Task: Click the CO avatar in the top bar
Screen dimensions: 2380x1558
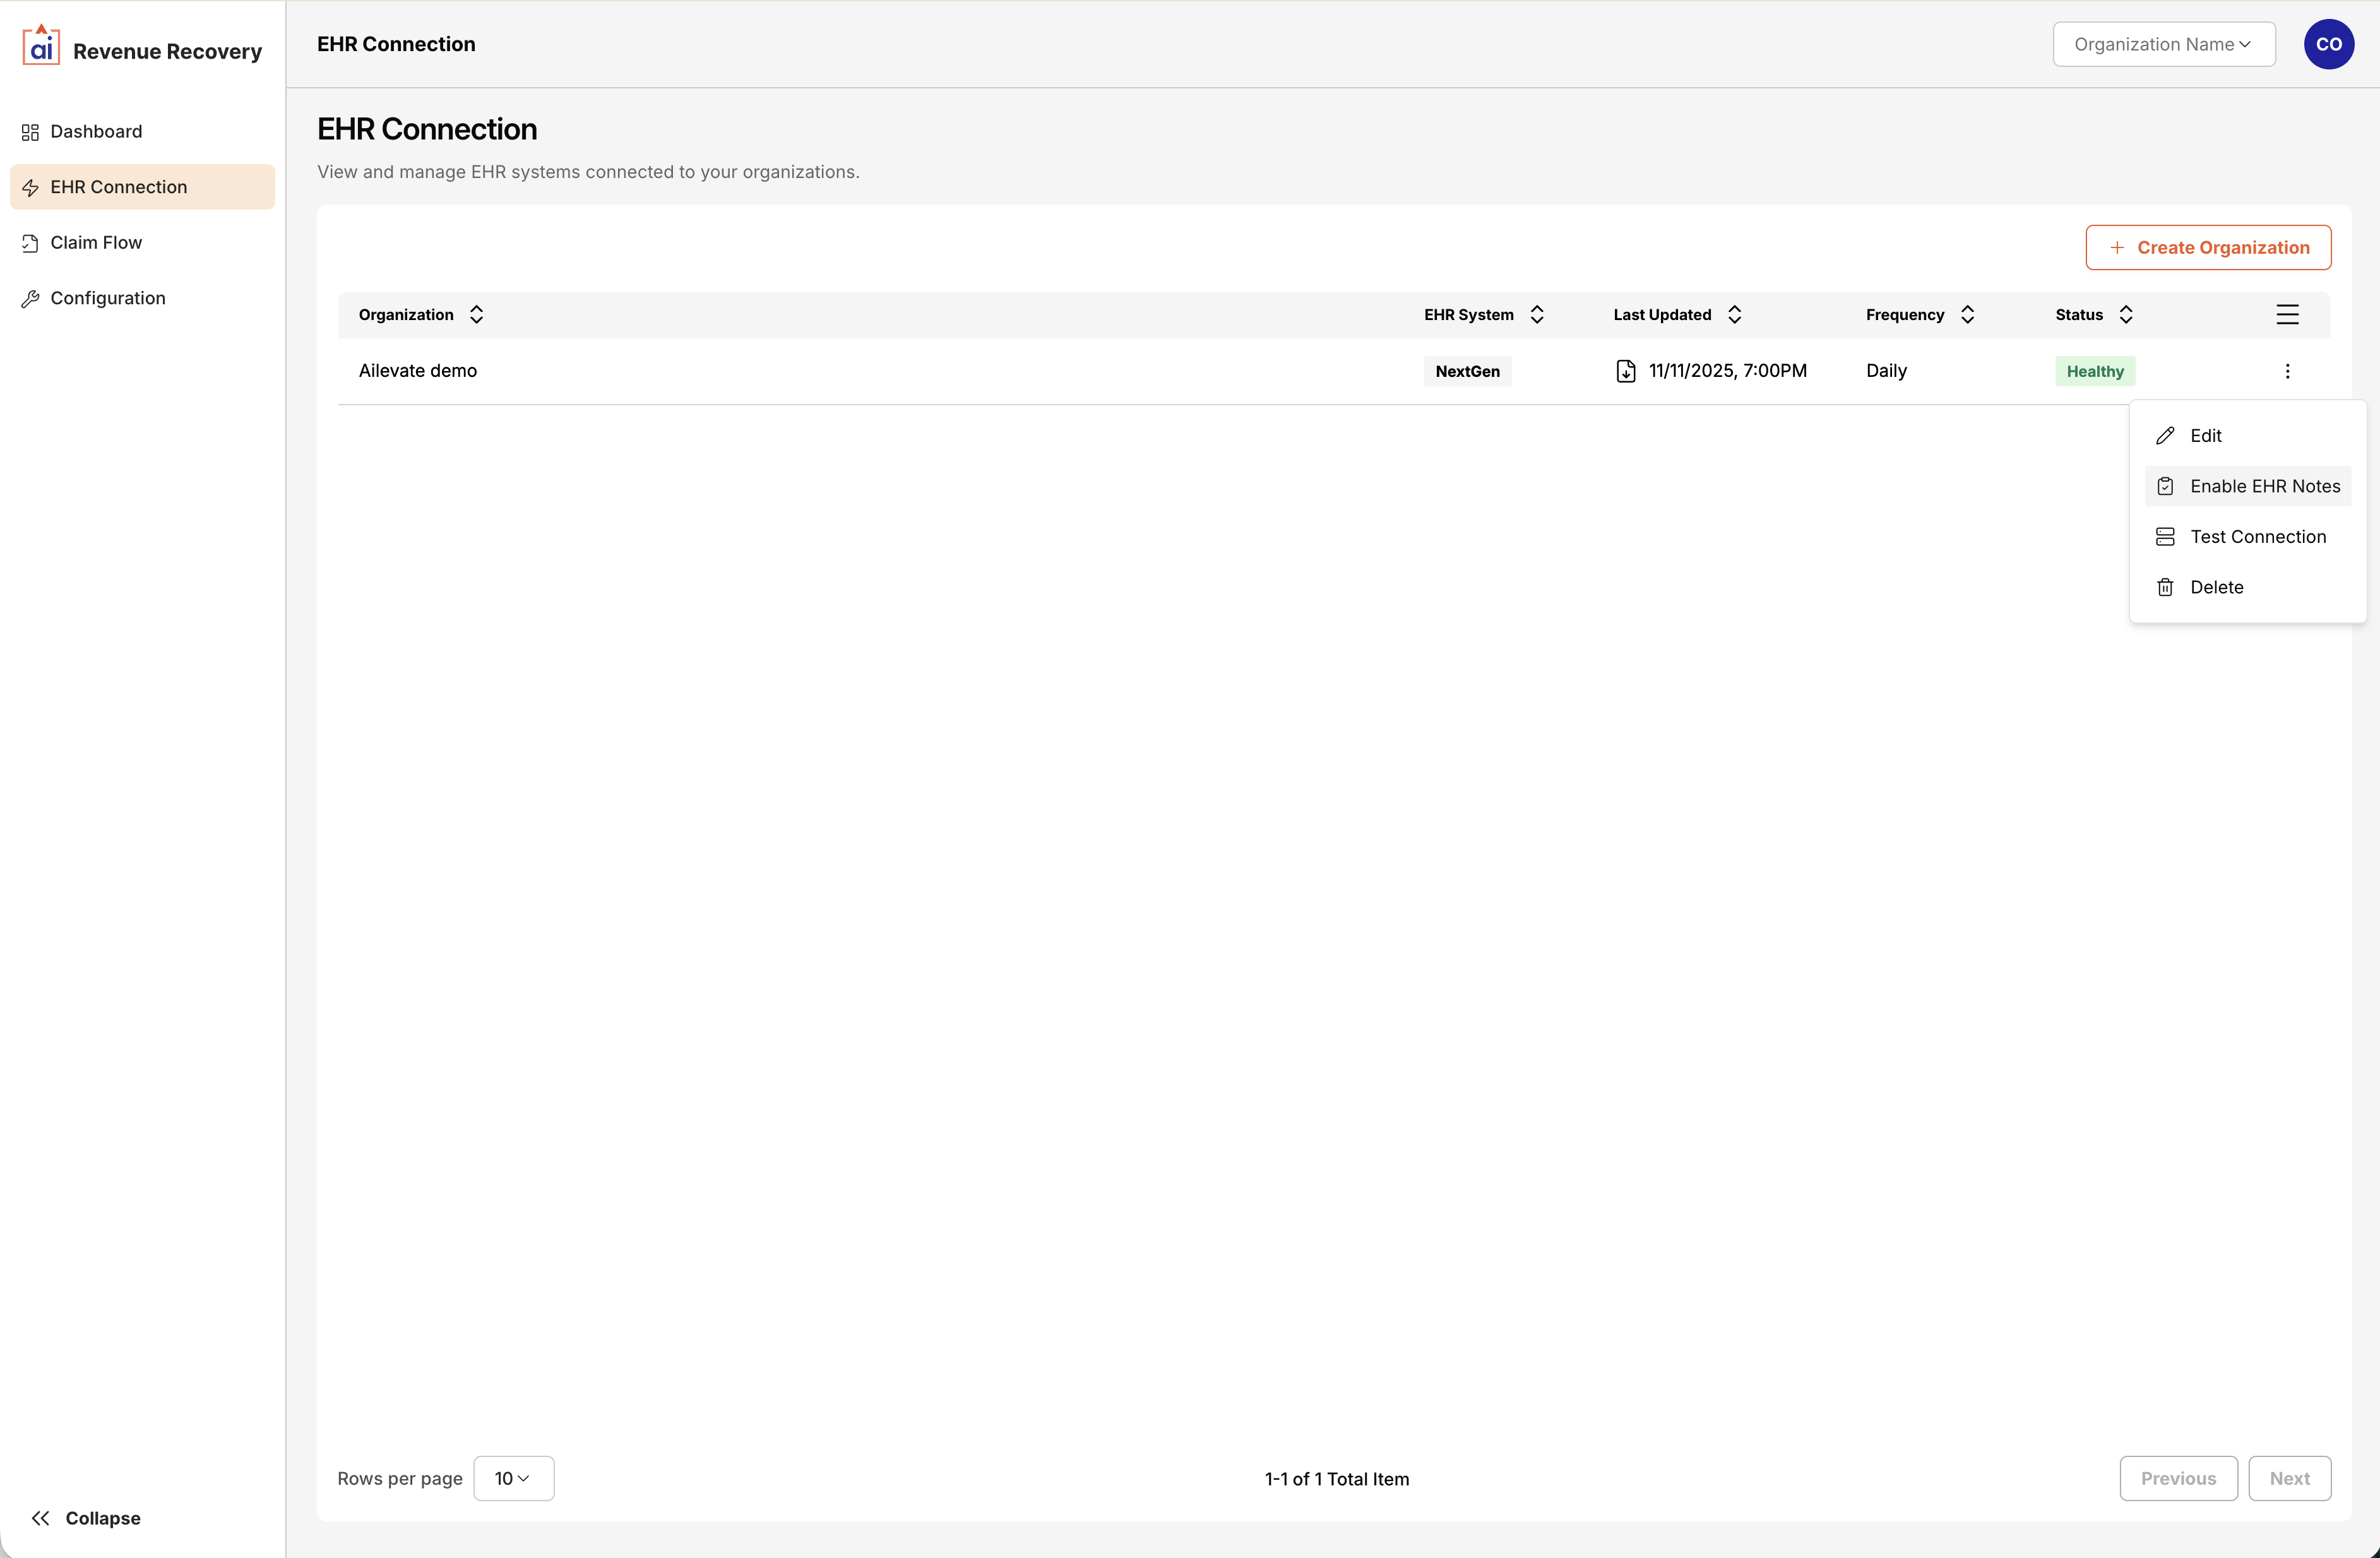Action: [x=2330, y=44]
